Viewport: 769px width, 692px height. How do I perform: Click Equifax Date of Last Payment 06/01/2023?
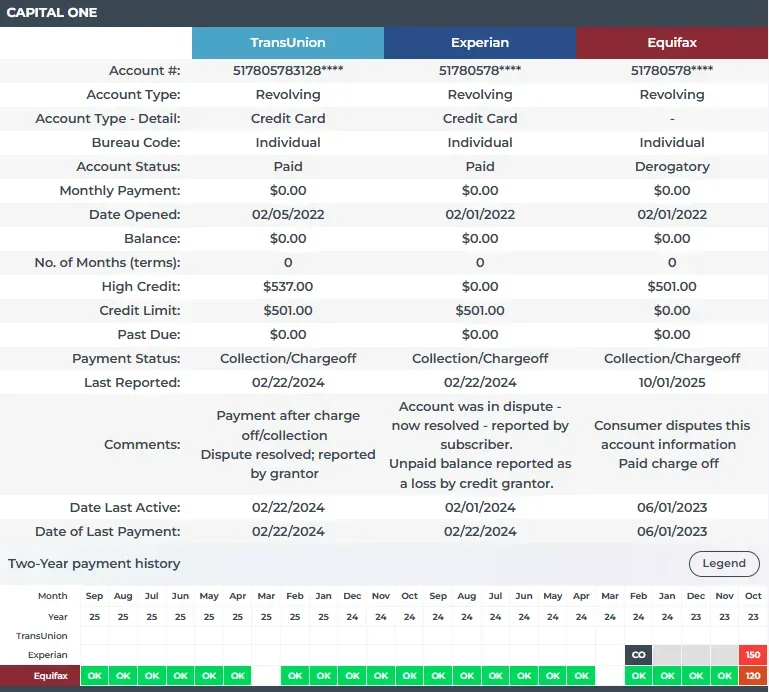click(x=672, y=532)
